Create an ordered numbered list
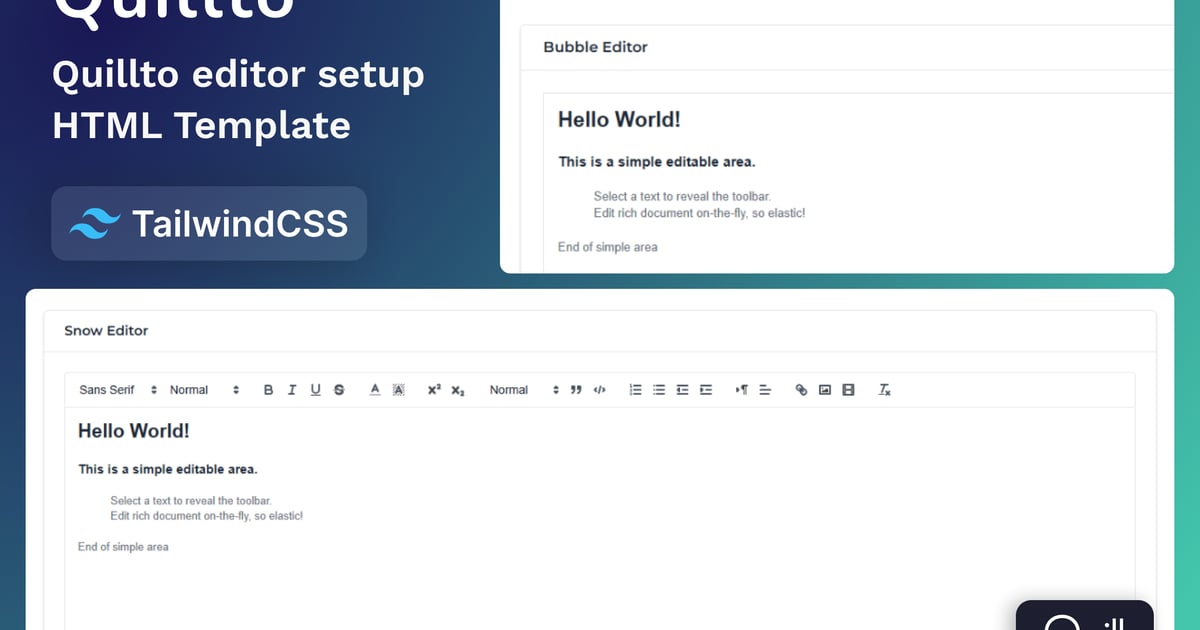1200x630 pixels. click(635, 390)
